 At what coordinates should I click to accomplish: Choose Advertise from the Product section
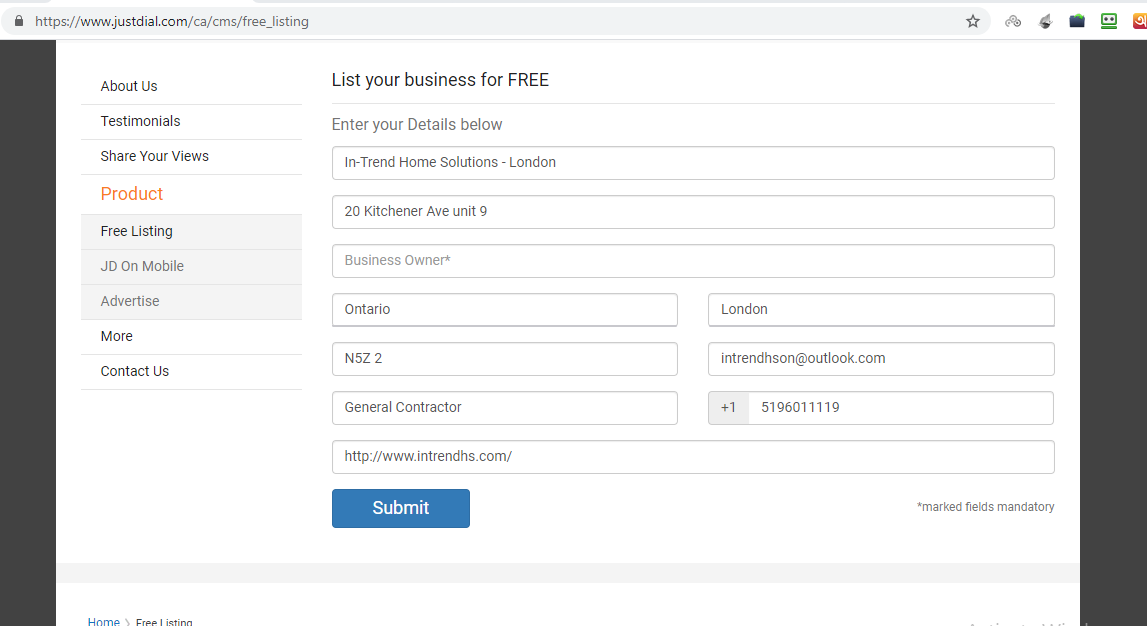click(130, 301)
